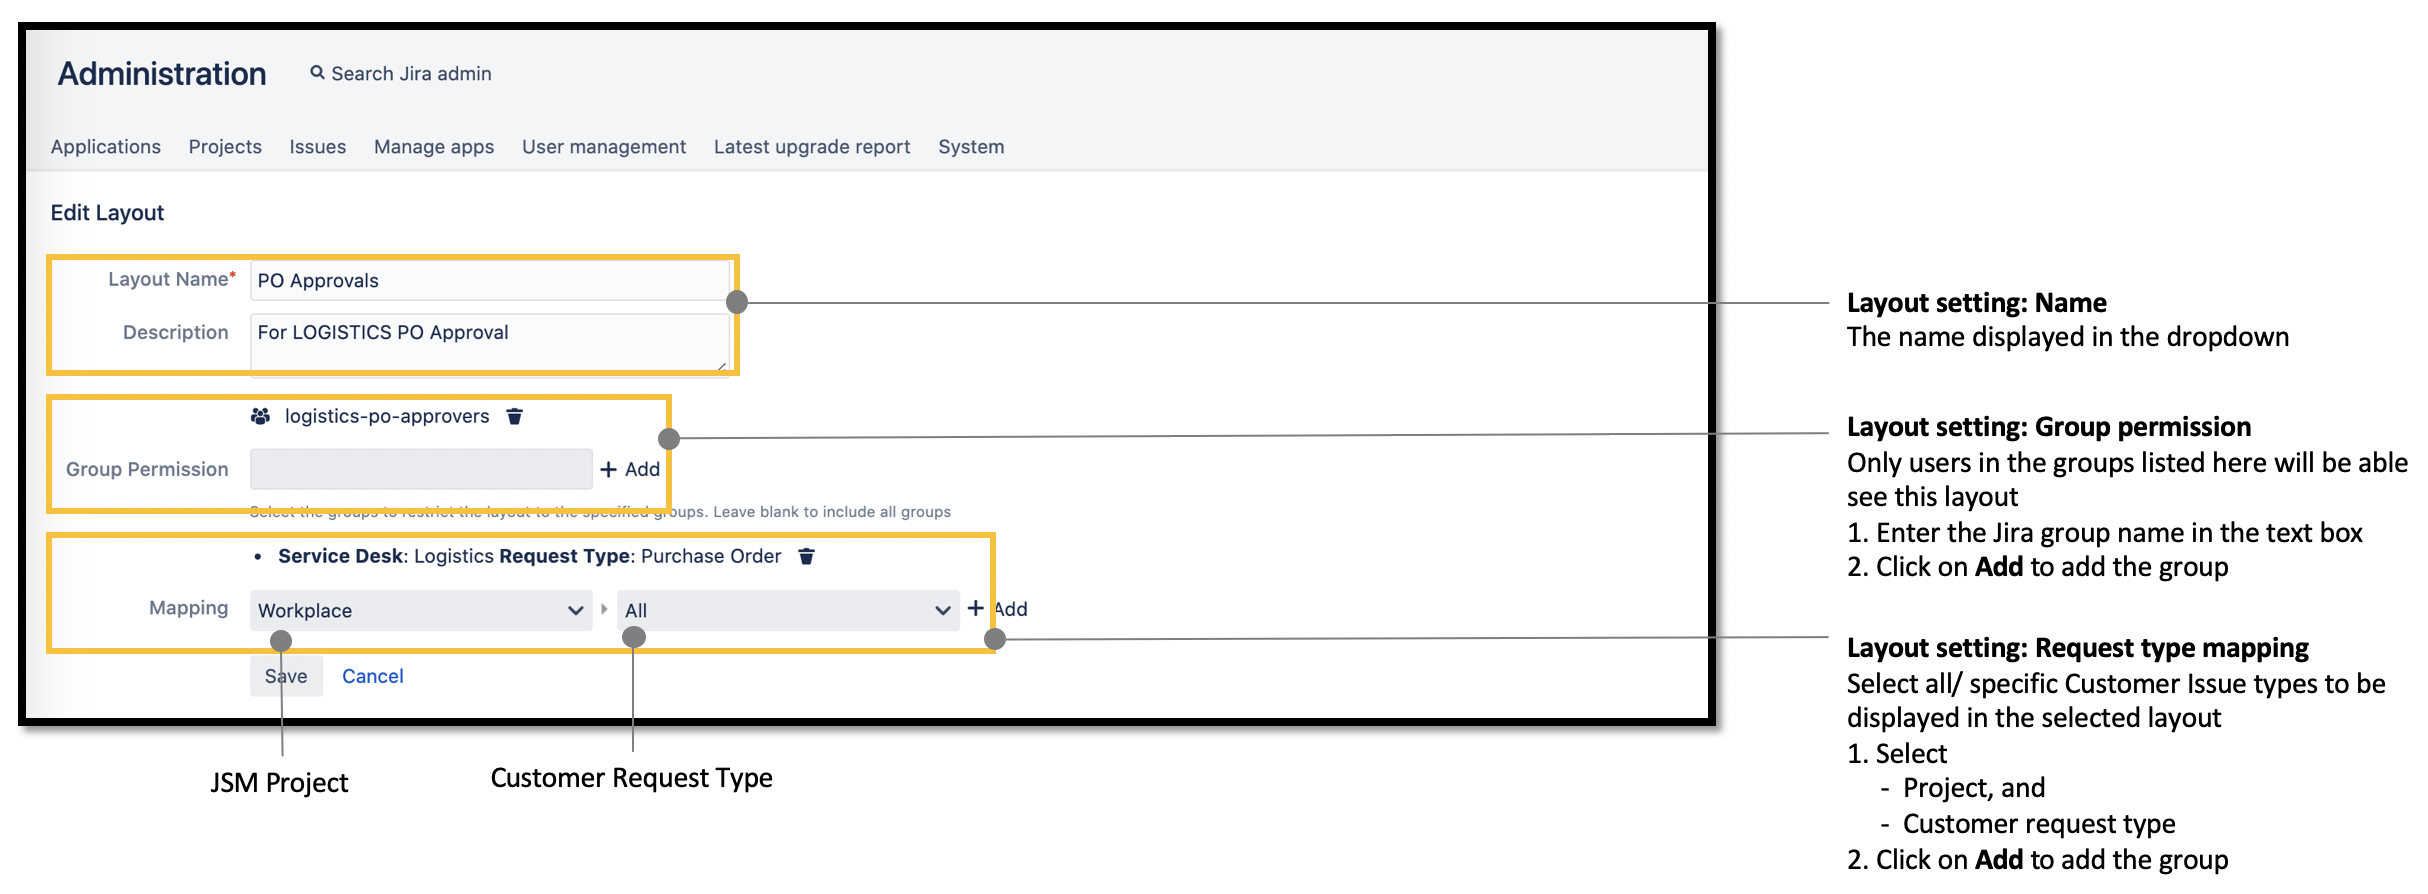The image size is (2428, 894).
Task: Open the User management tab
Action: point(604,147)
